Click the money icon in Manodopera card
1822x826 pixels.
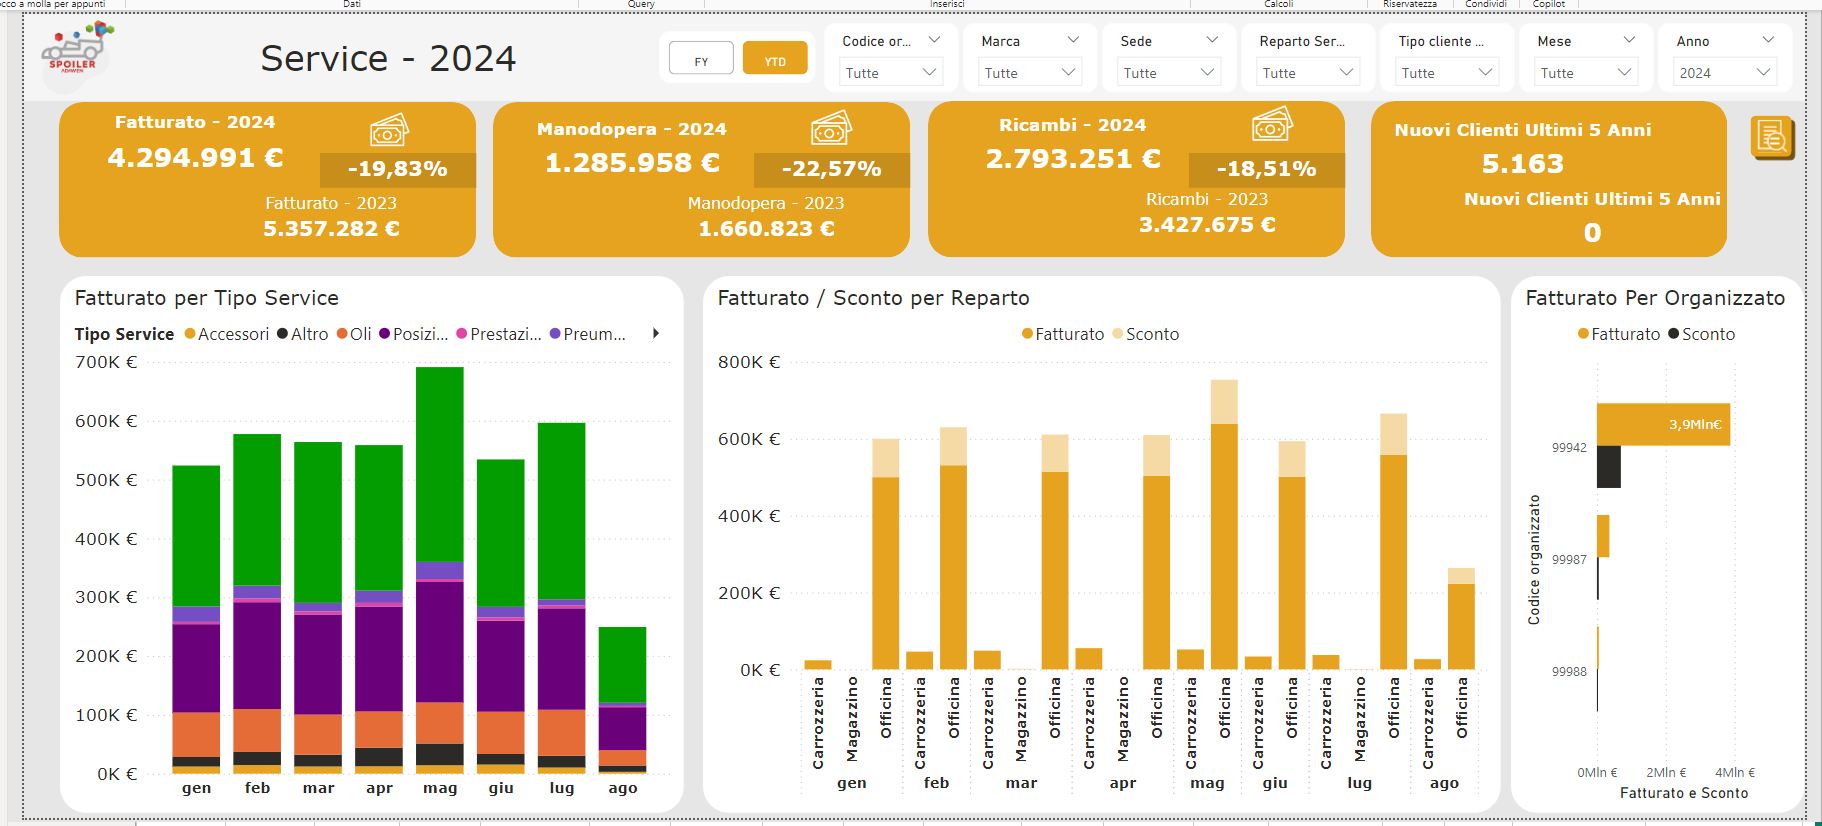click(831, 128)
